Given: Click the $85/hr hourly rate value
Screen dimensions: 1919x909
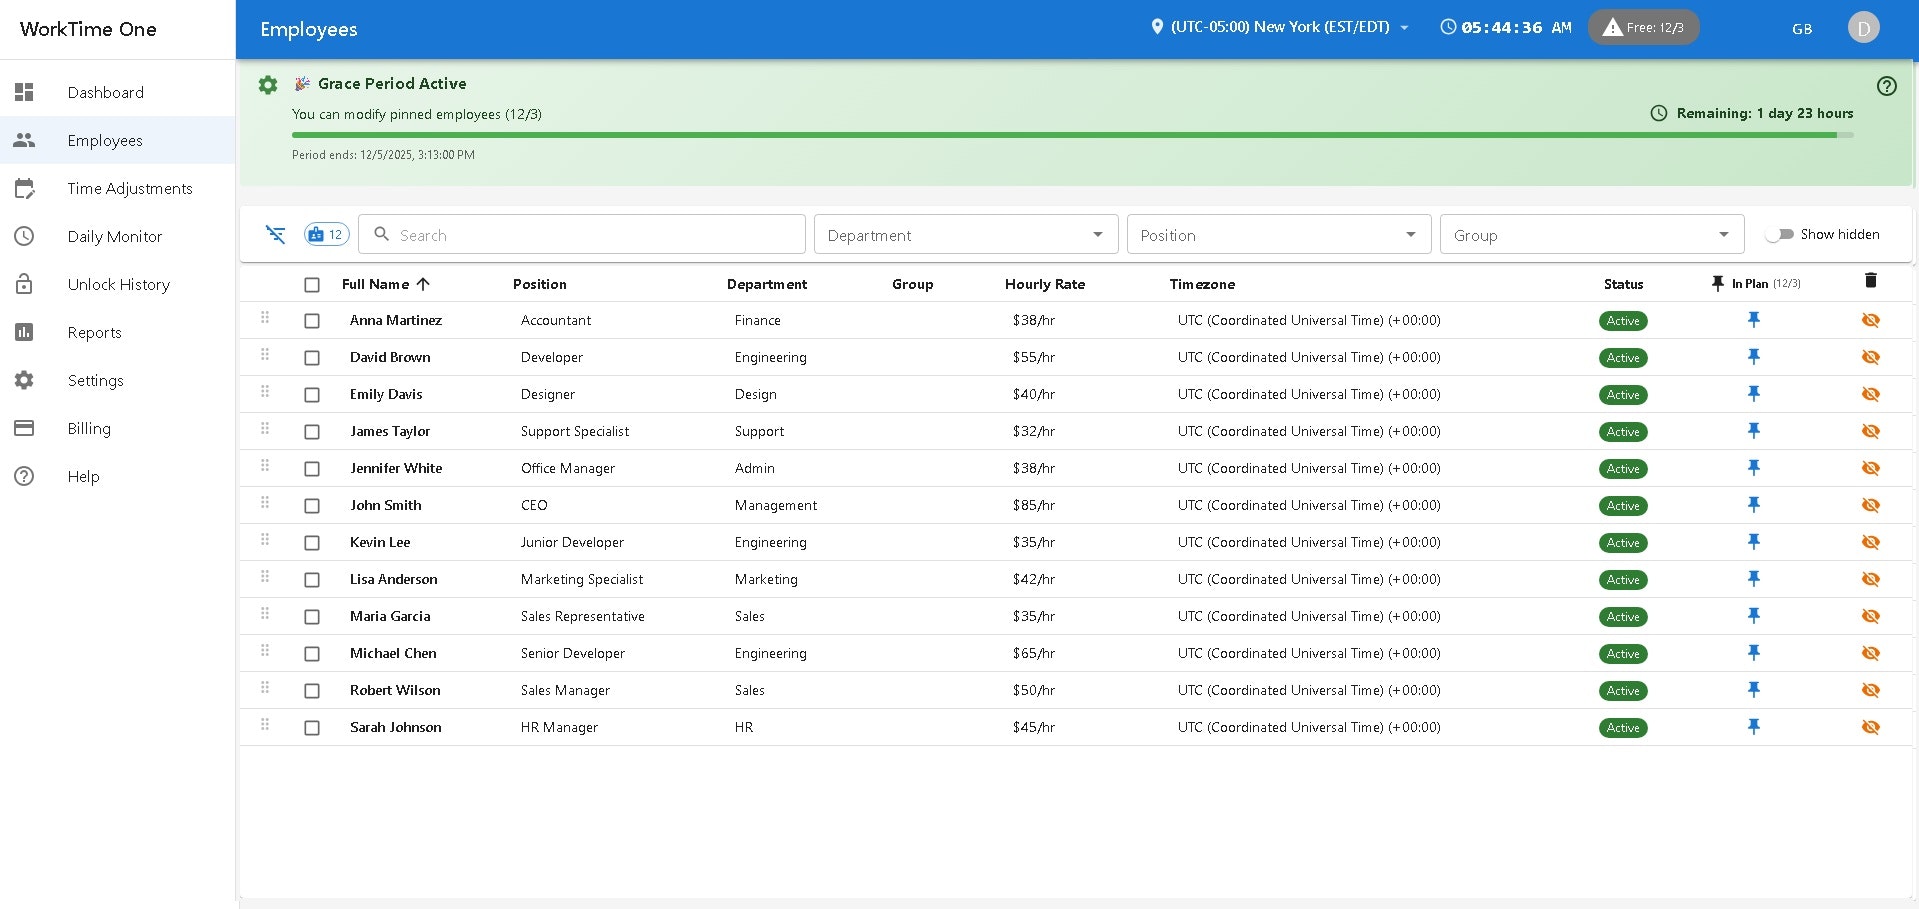Looking at the screenshot, I should pyautogui.click(x=1034, y=505).
